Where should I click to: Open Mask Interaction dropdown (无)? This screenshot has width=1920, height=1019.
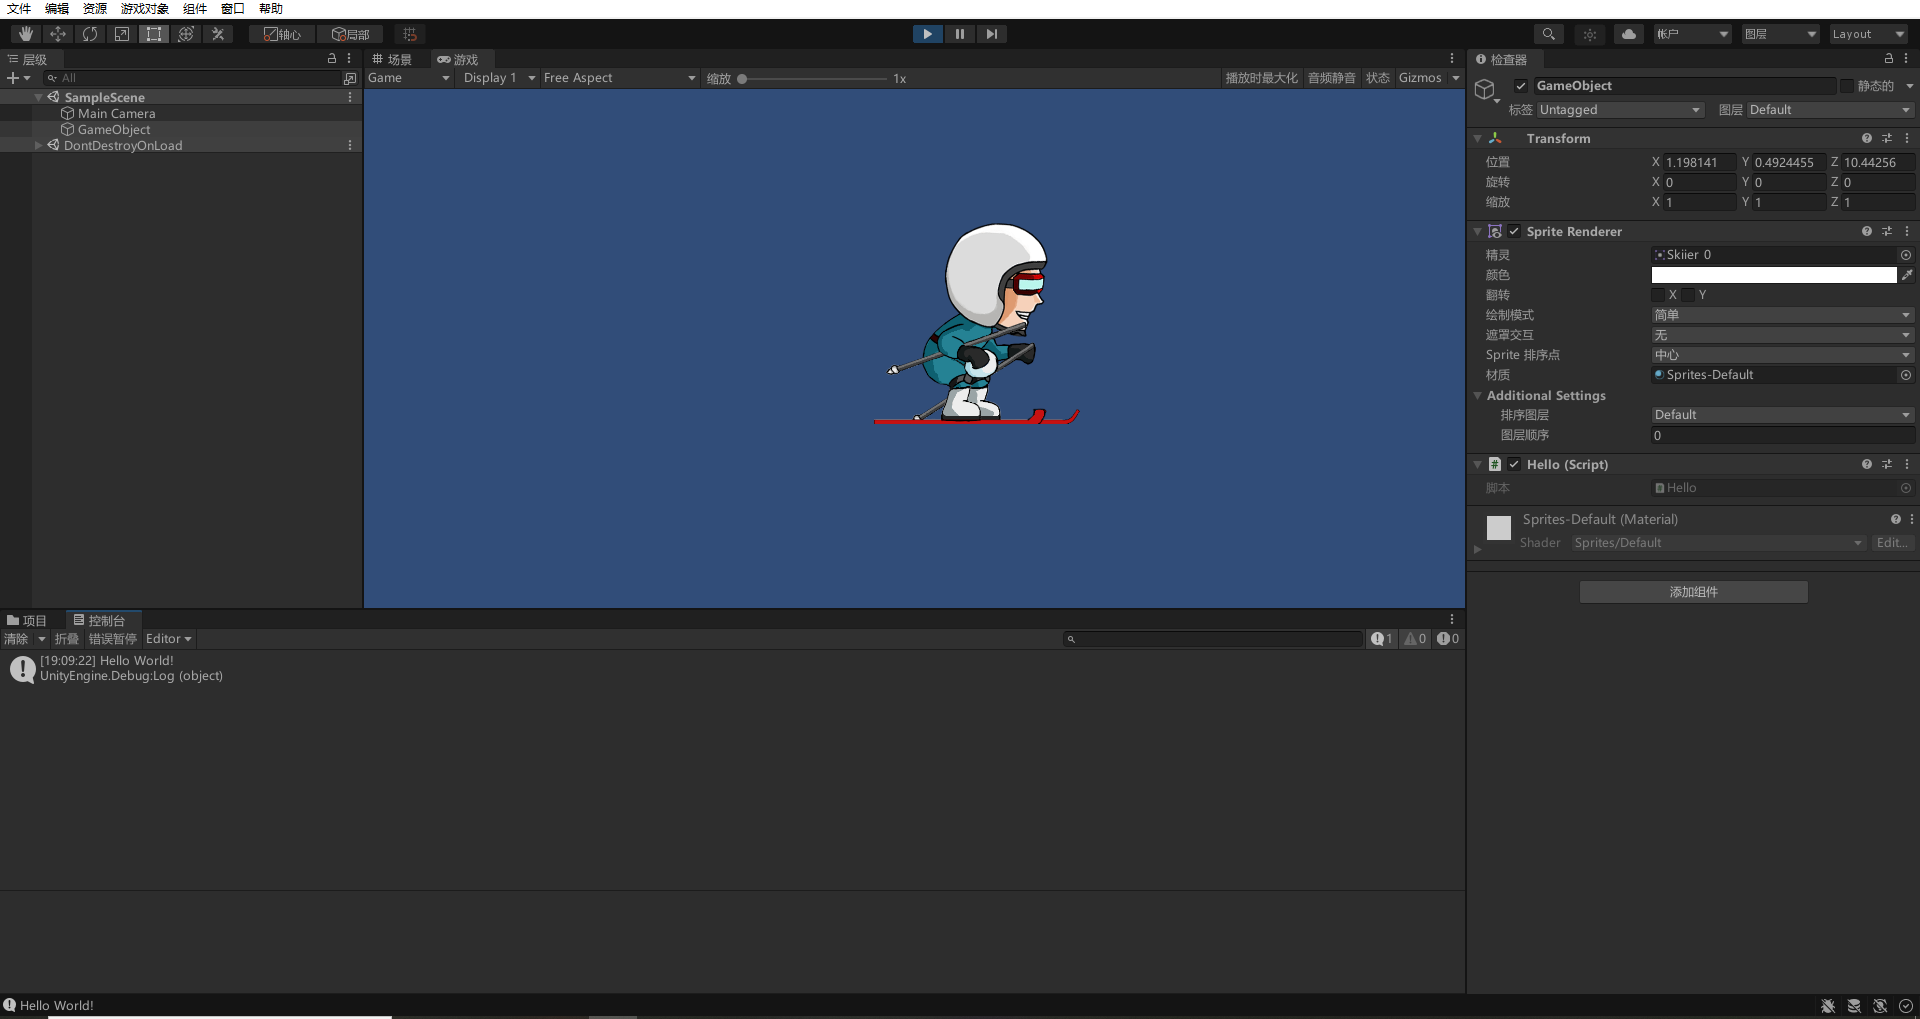(x=1782, y=335)
